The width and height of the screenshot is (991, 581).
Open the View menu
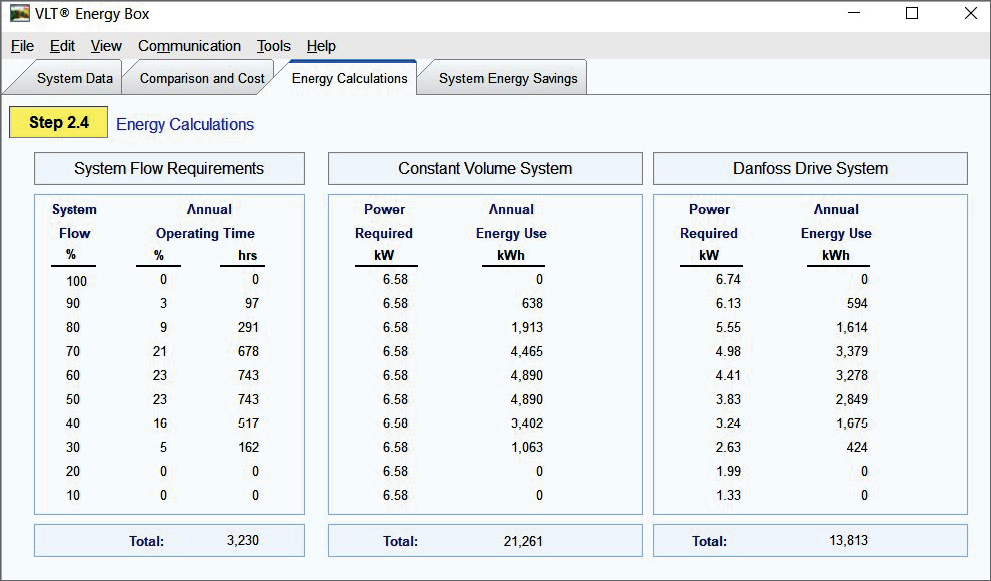(106, 46)
